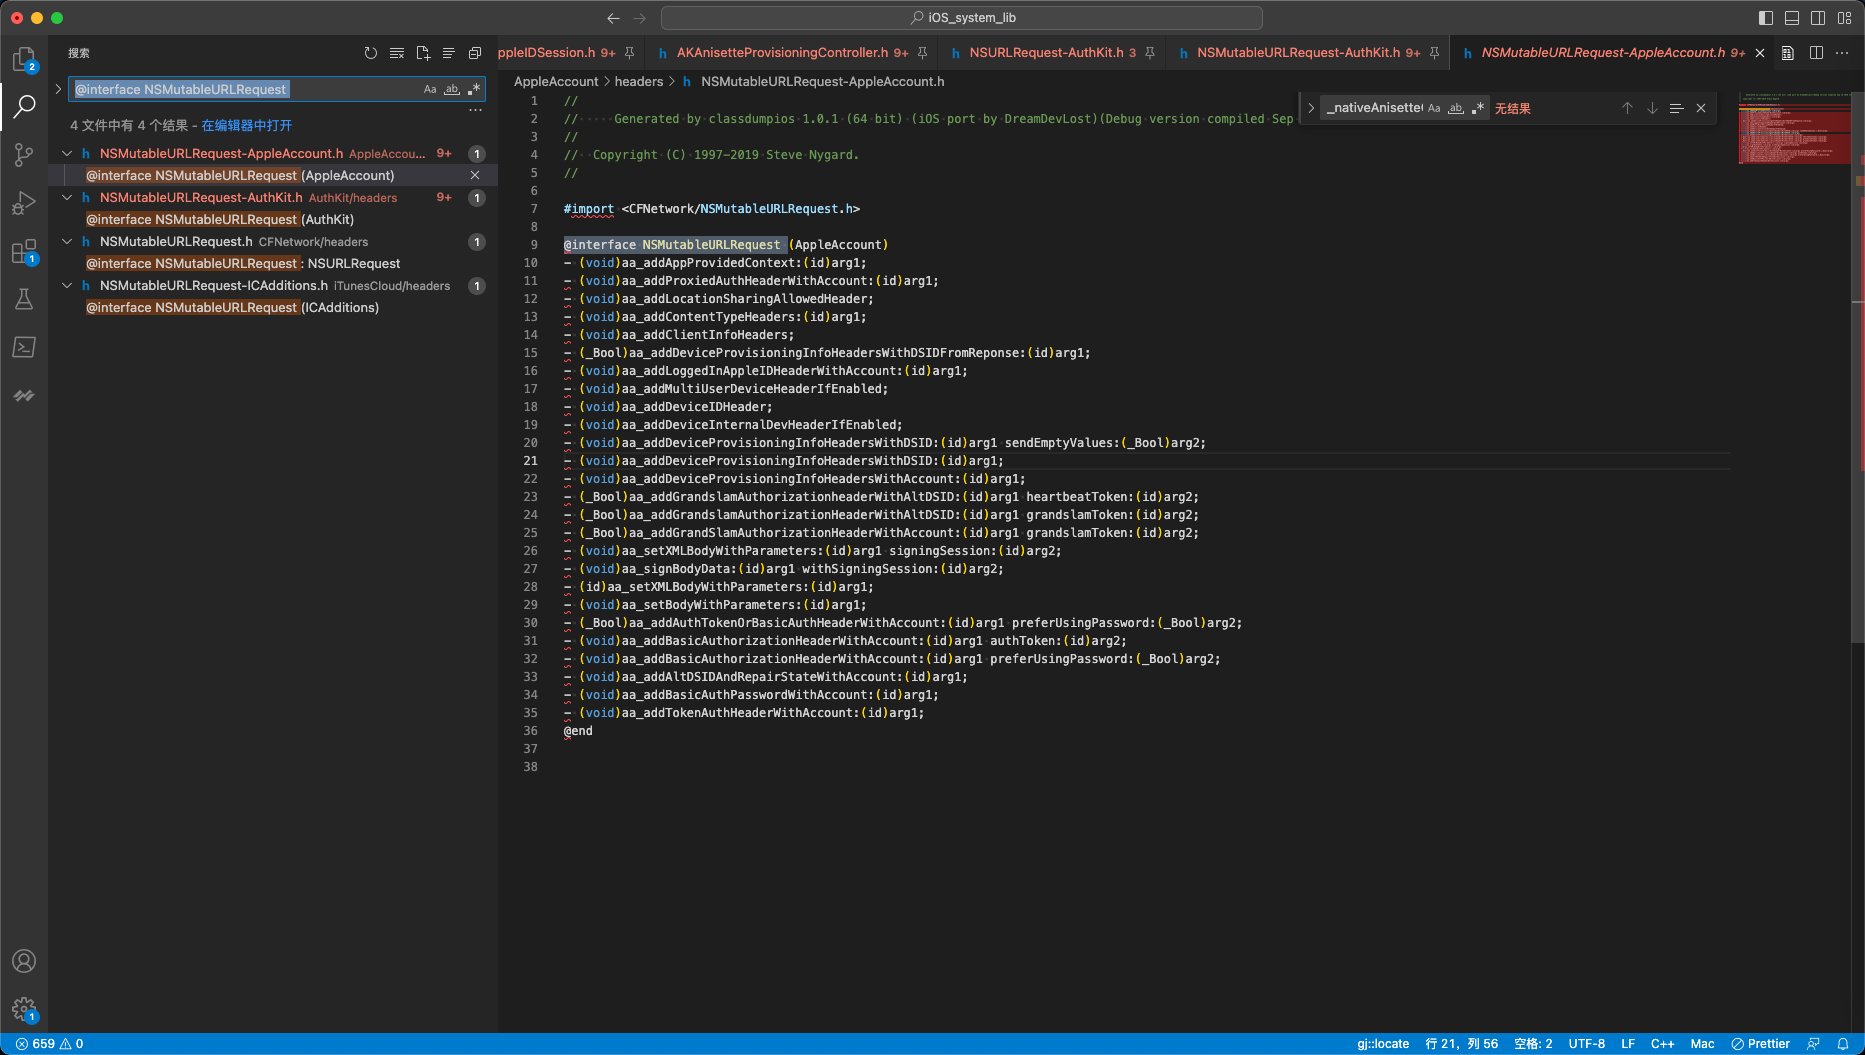Open the Source Control view
1865x1055 pixels.
click(x=24, y=154)
